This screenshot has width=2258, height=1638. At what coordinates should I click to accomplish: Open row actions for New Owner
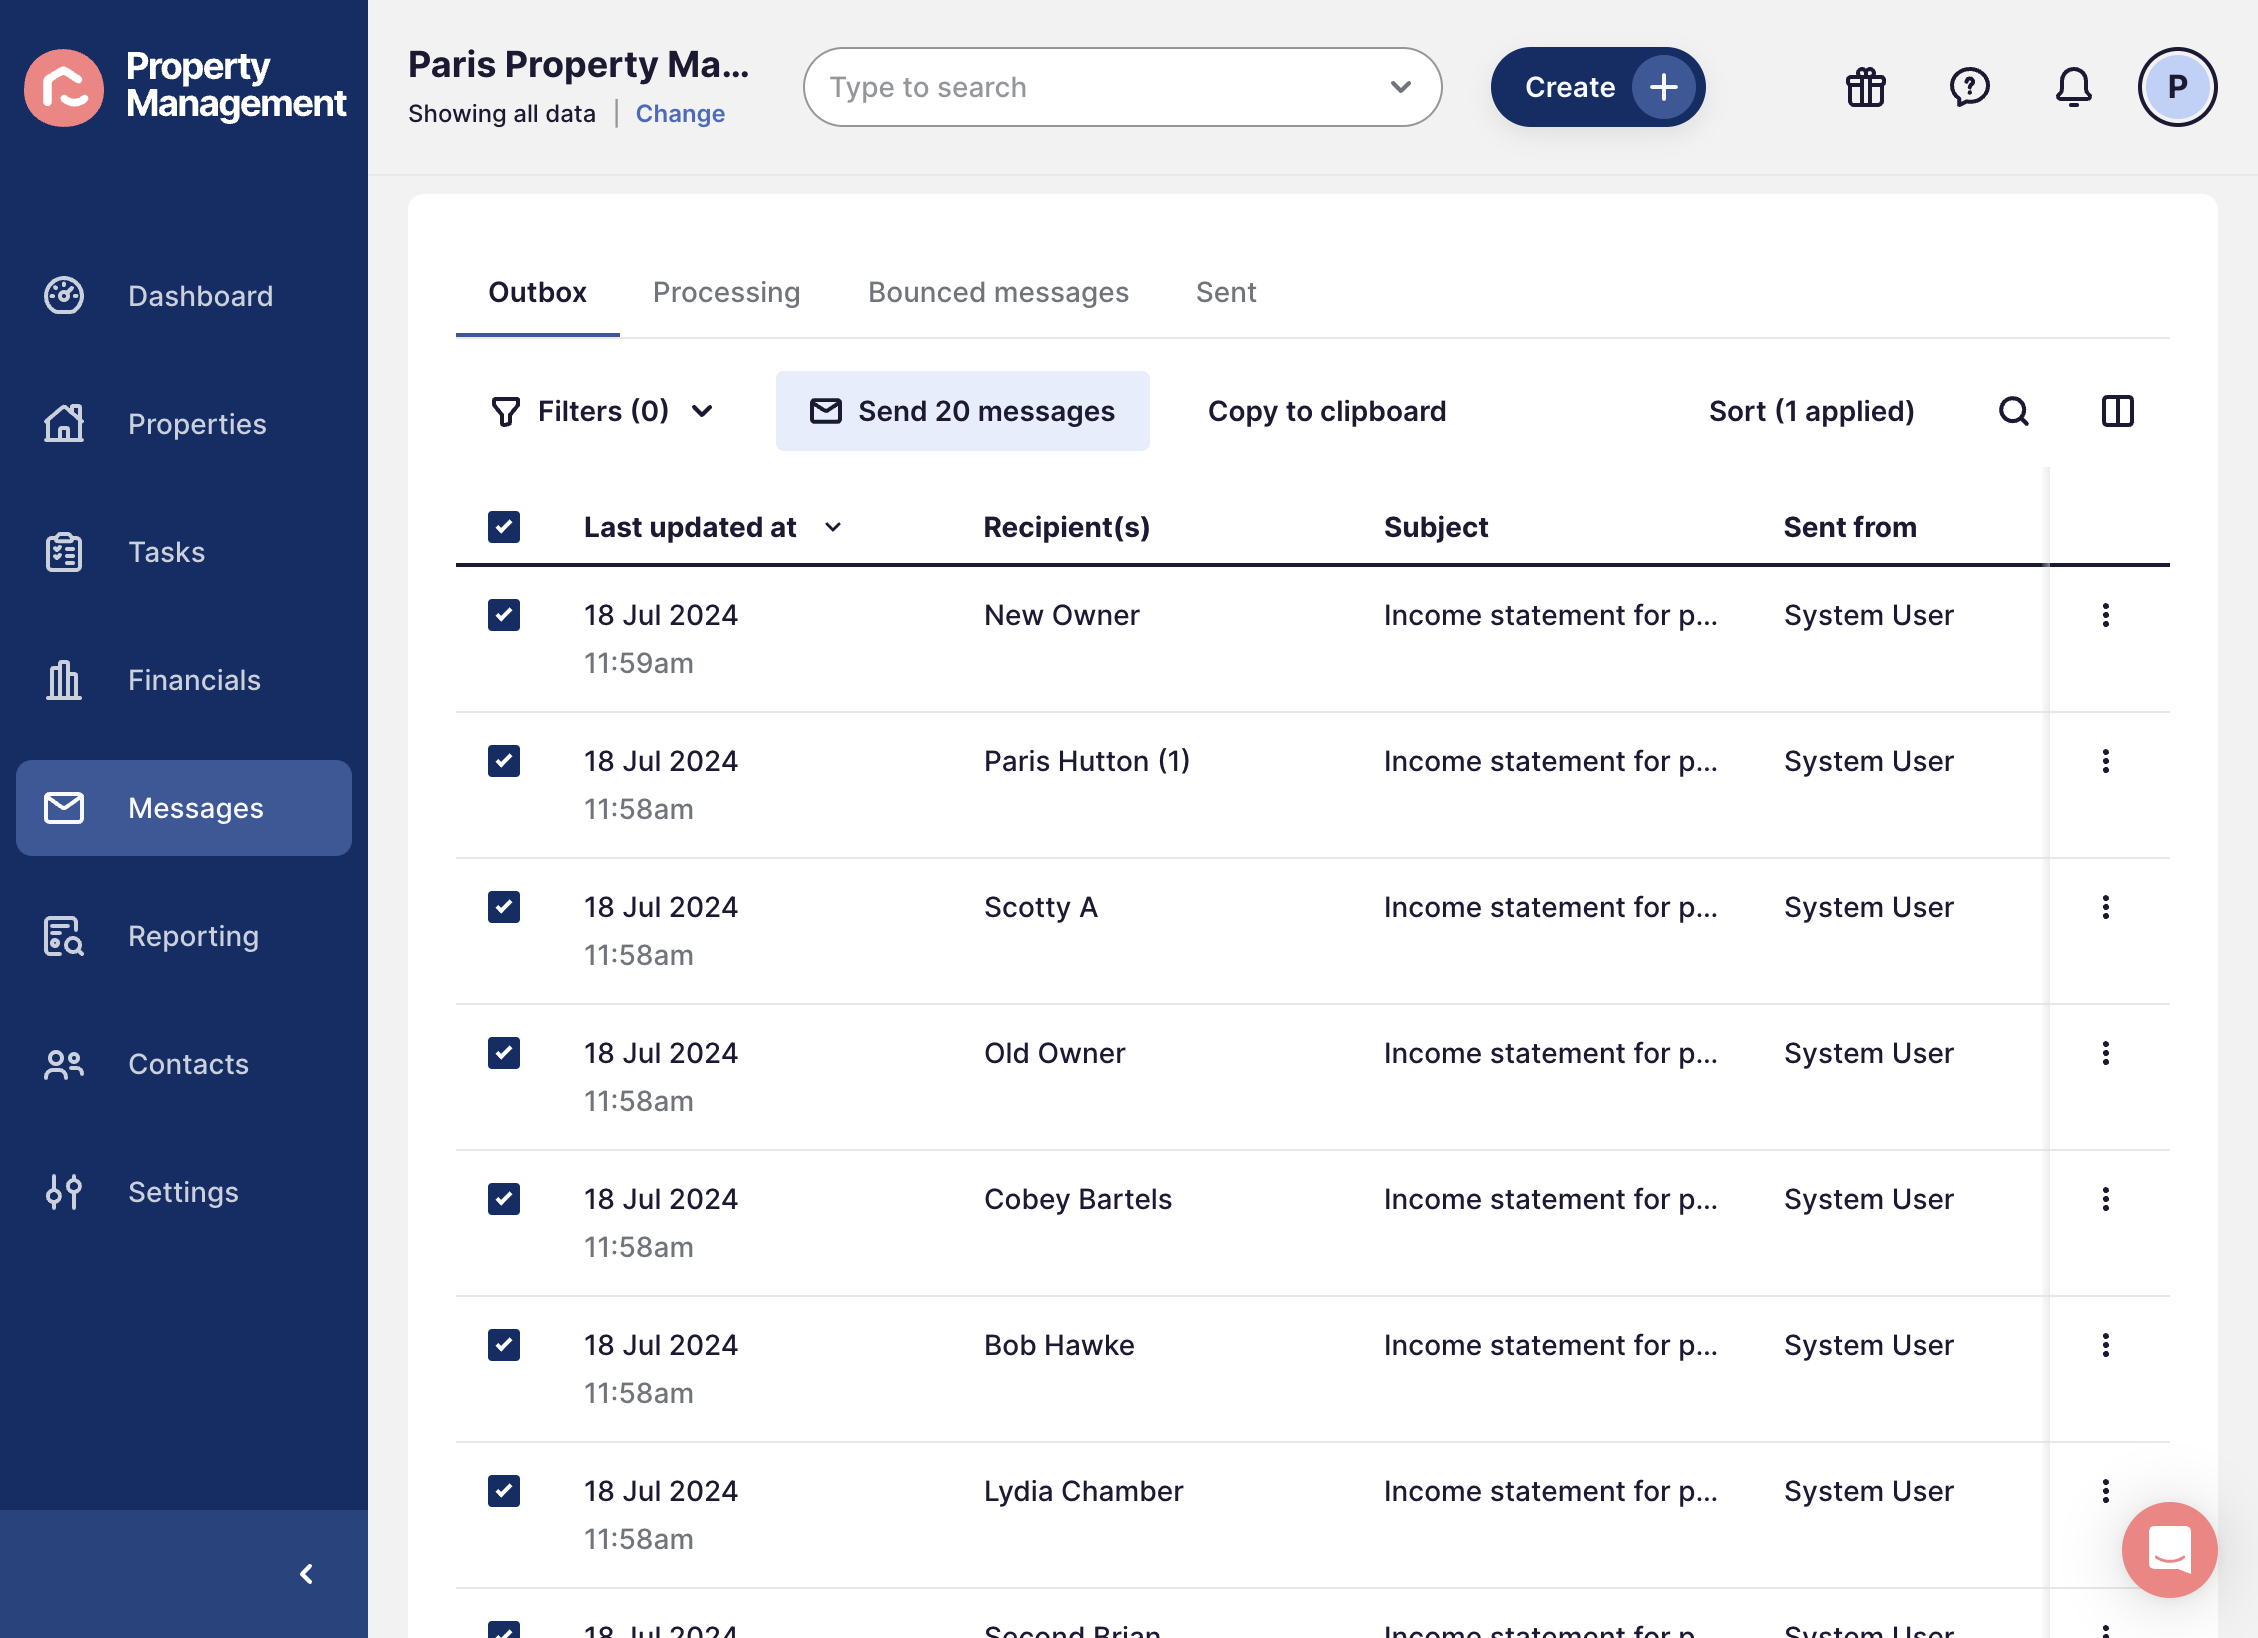pos(2106,615)
